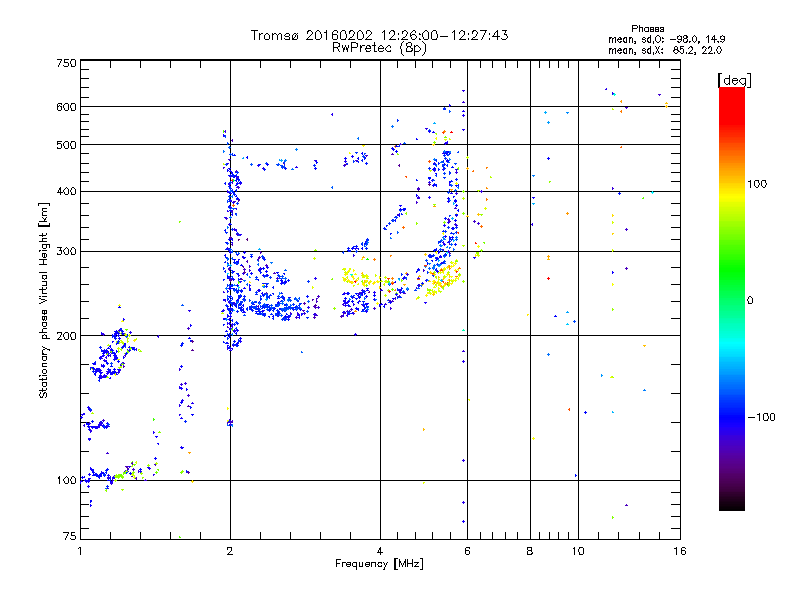Click the y-axis tick label '400'
800x600 pixels.
click(66, 192)
